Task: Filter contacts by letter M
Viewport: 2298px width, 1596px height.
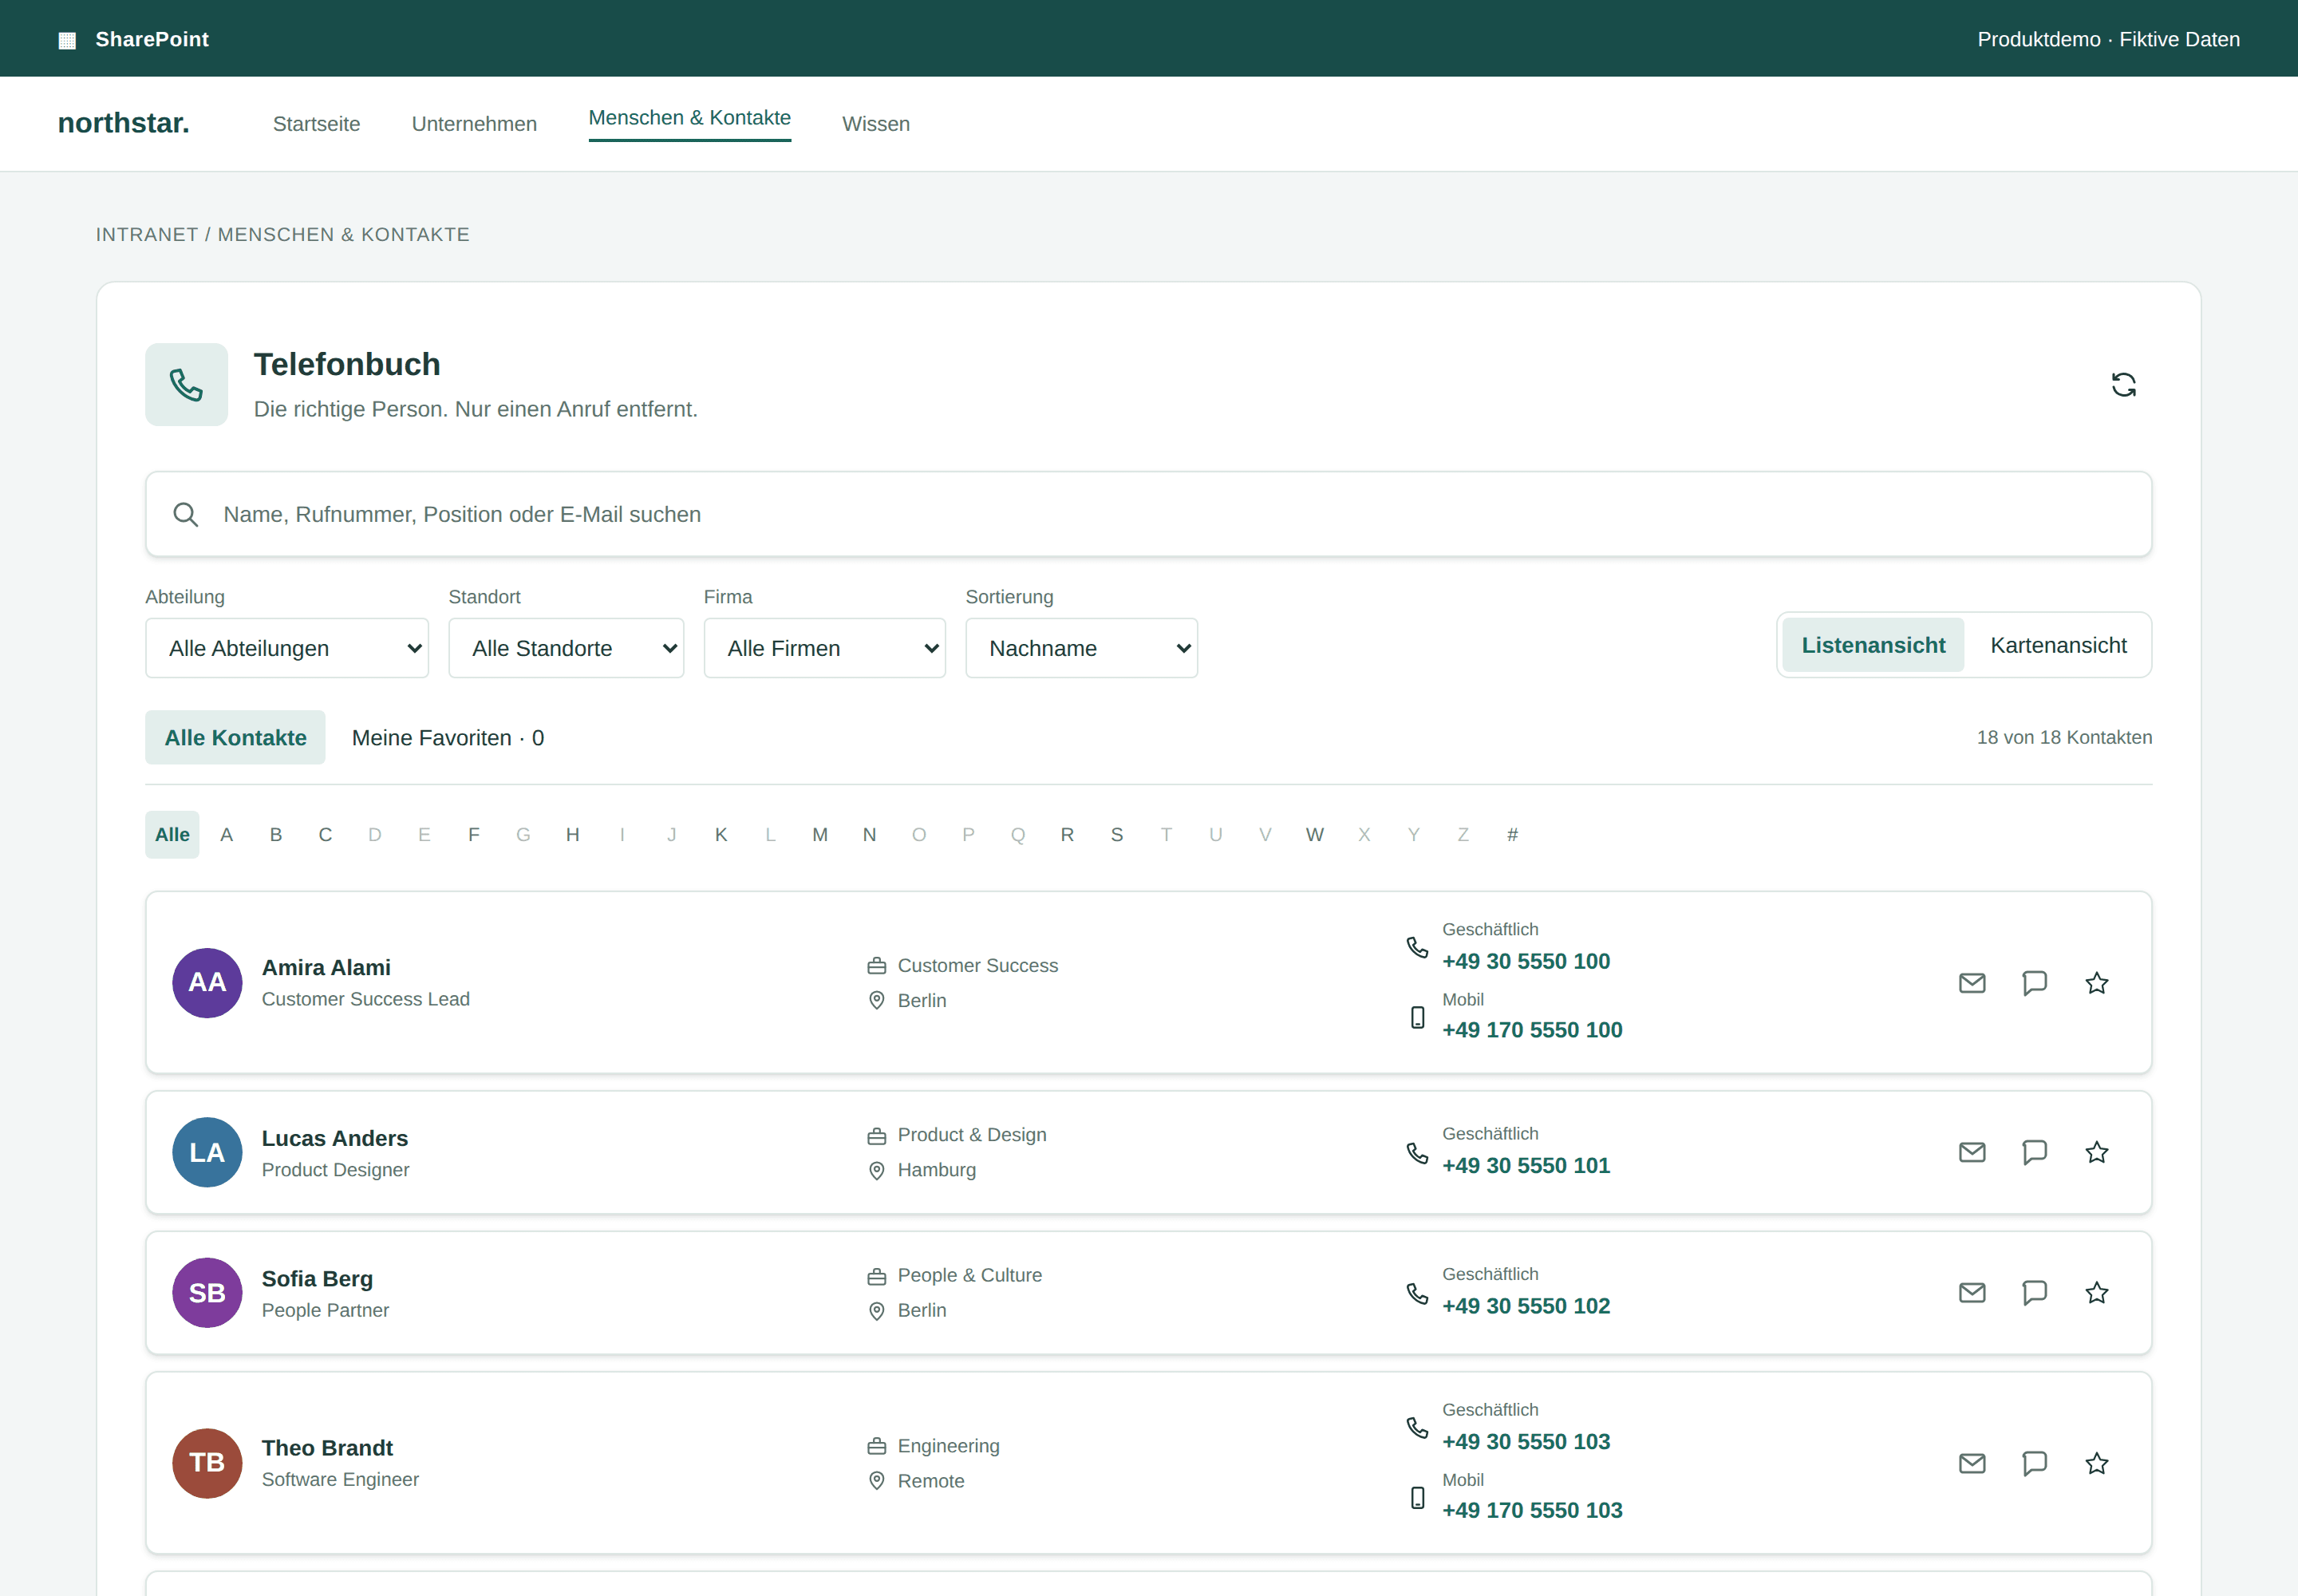Action: [x=820, y=834]
